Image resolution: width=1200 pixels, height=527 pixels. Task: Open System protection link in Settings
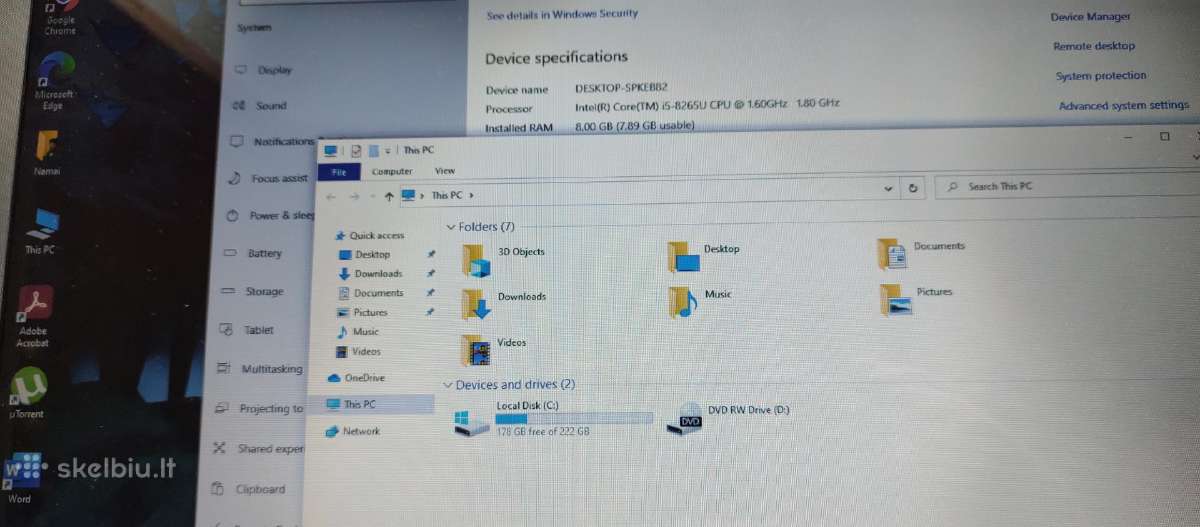(x=1101, y=76)
